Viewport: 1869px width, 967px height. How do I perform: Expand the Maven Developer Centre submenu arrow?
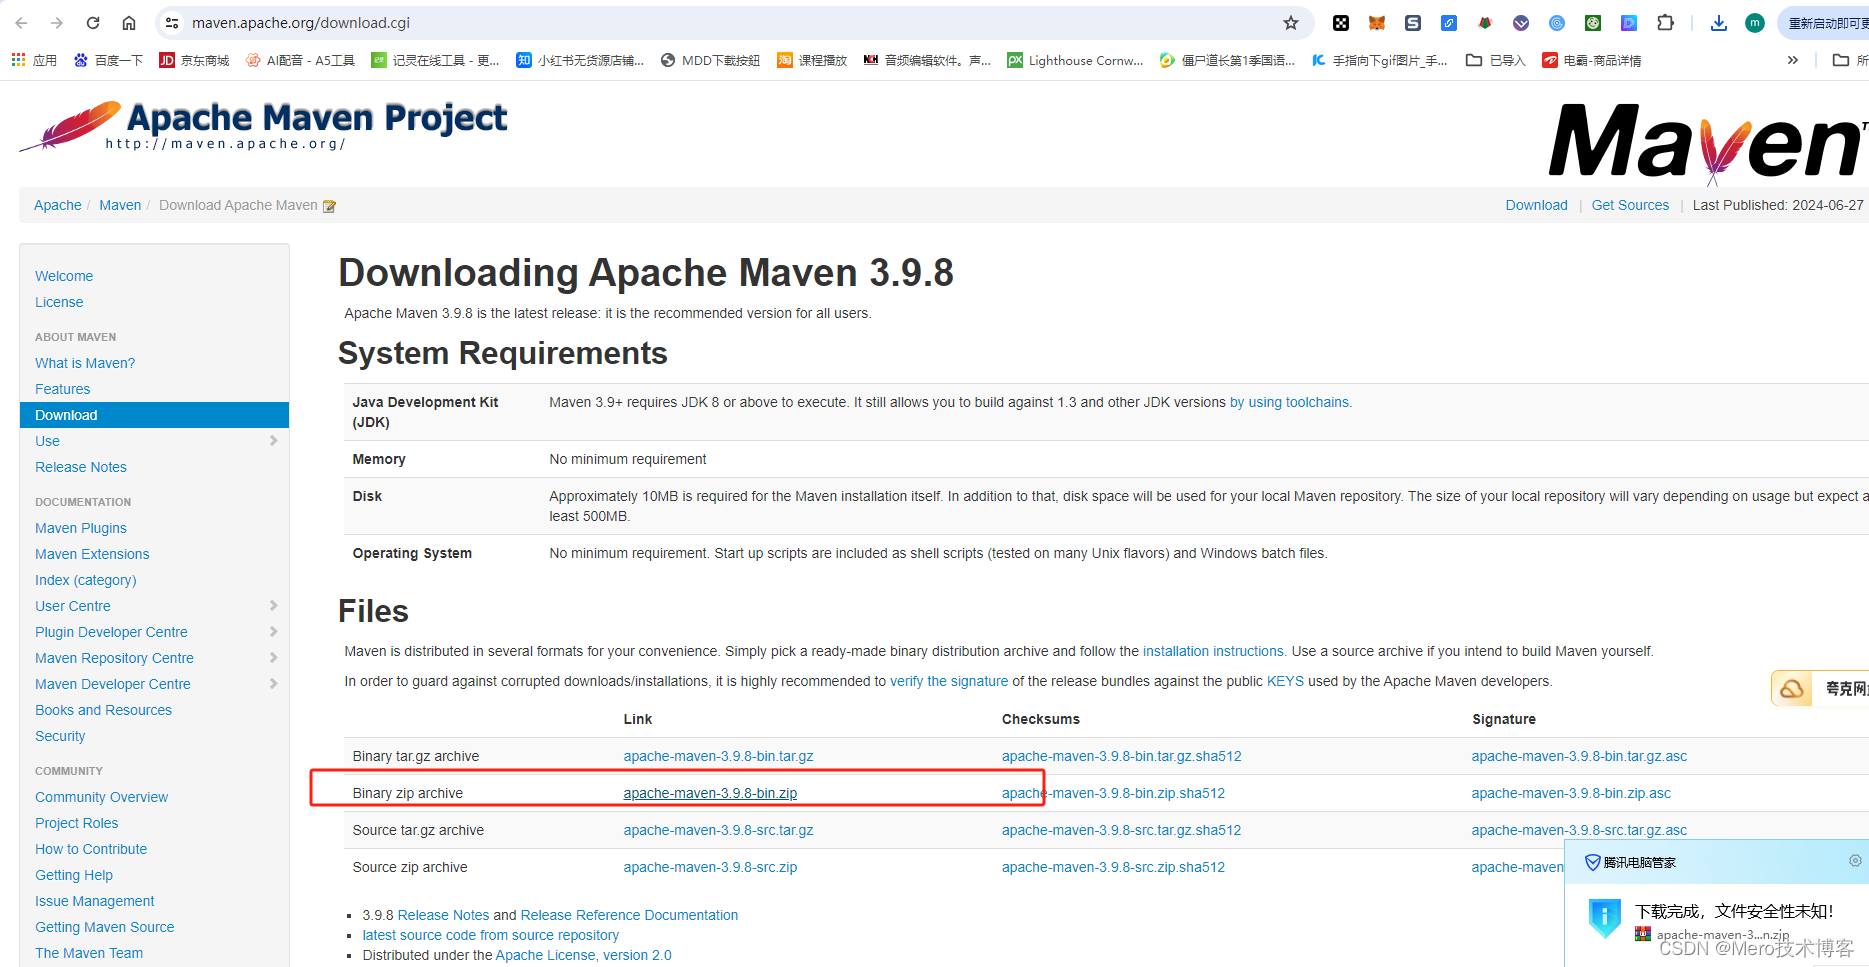pyautogui.click(x=273, y=683)
